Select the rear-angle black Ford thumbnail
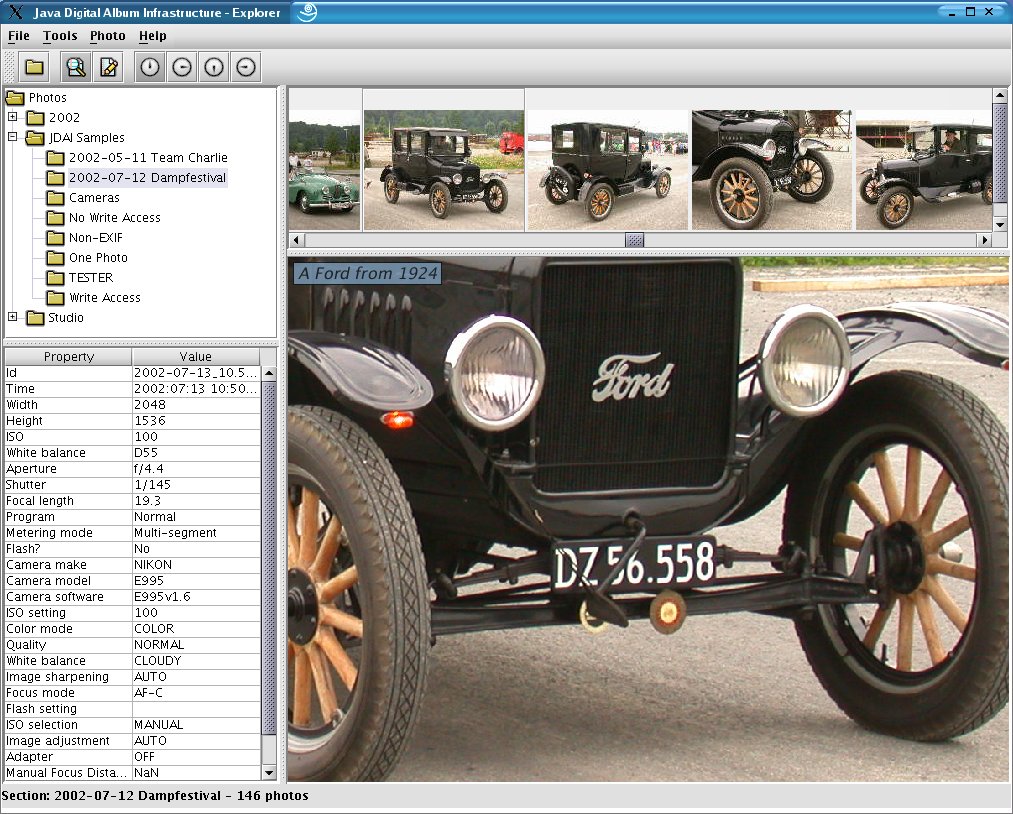Image resolution: width=1013 pixels, height=814 pixels. pyautogui.click(x=607, y=169)
